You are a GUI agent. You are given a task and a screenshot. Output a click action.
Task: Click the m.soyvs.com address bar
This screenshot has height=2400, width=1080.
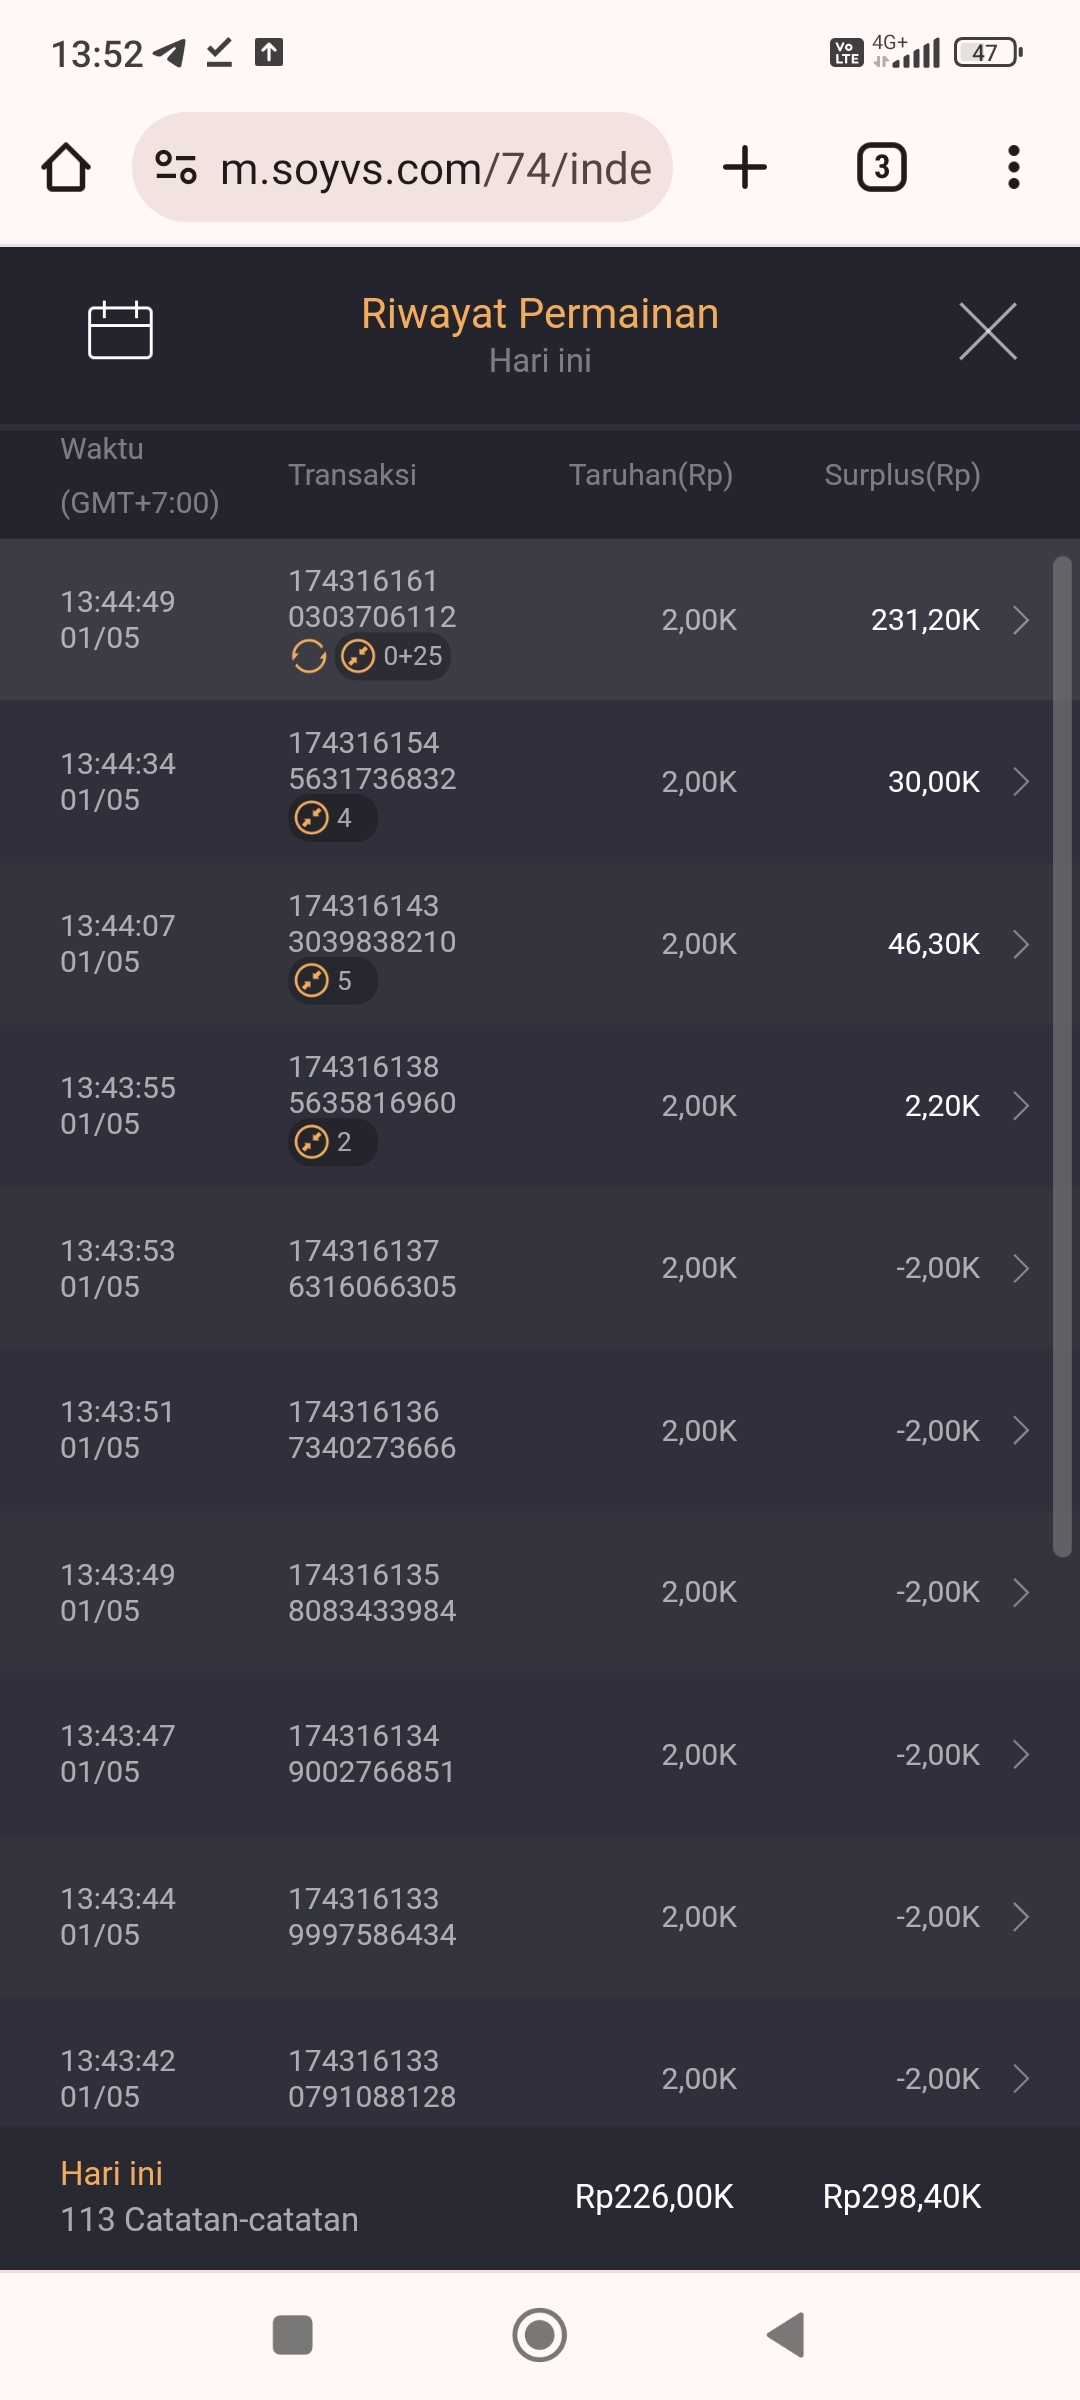click(x=435, y=168)
